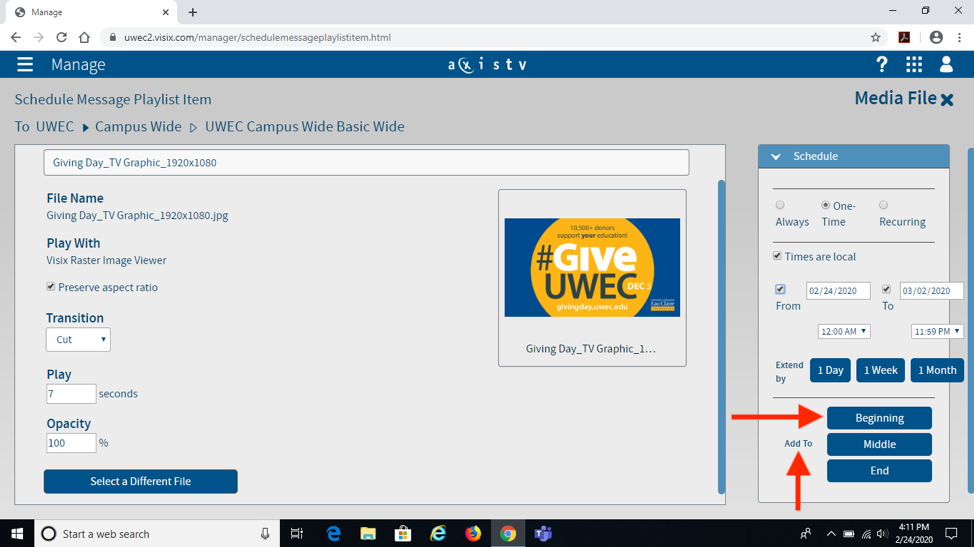This screenshot has width=974, height=547.
Task: Open the Chrome three-dot menu
Action: click(960, 37)
